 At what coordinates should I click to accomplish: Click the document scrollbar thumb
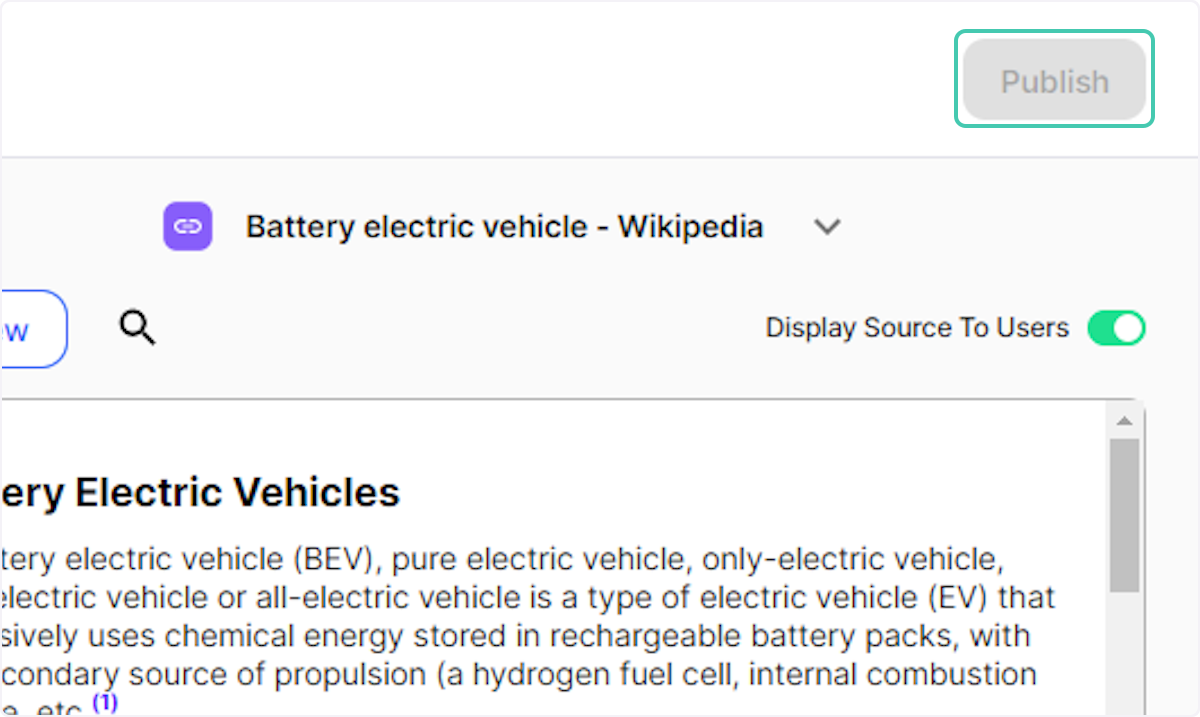point(1124,515)
